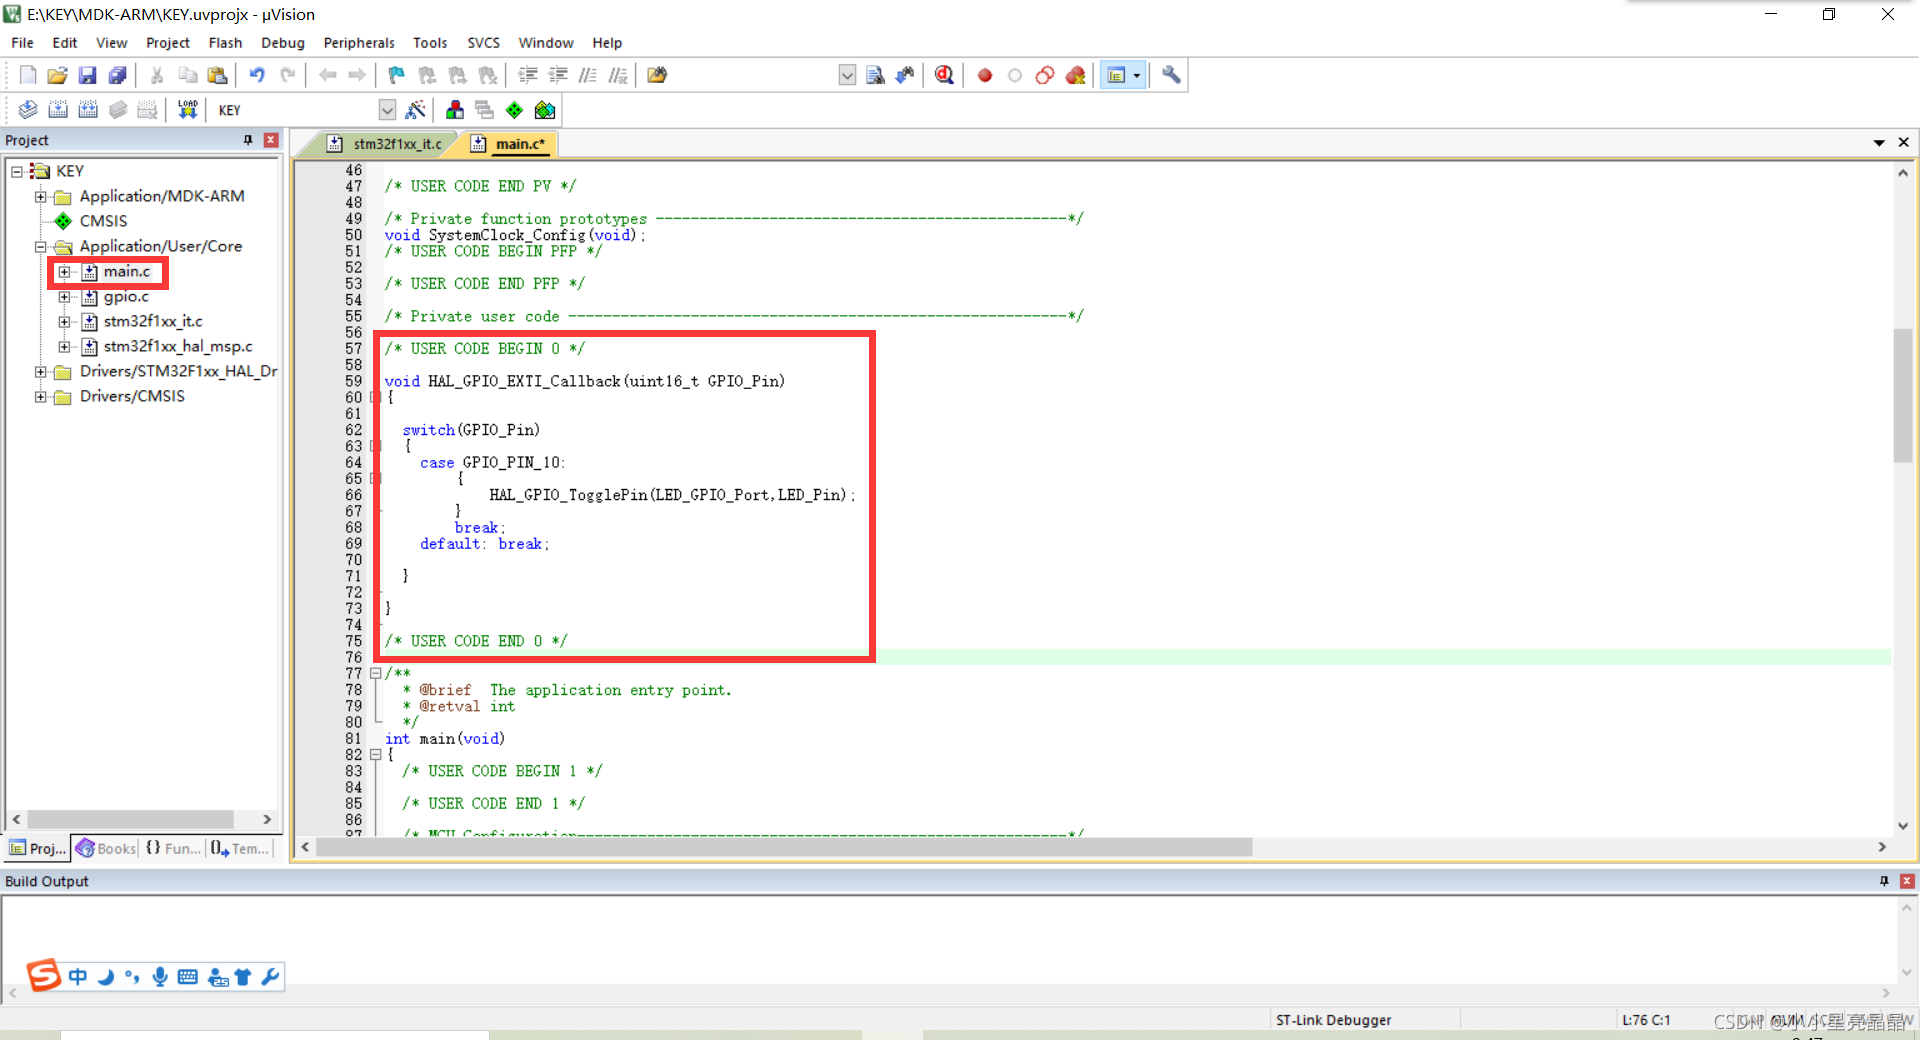Image resolution: width=1920 pixels, height=1040 pixels.
Task: Open the Flash menu
Action: (x=225, y=43)
